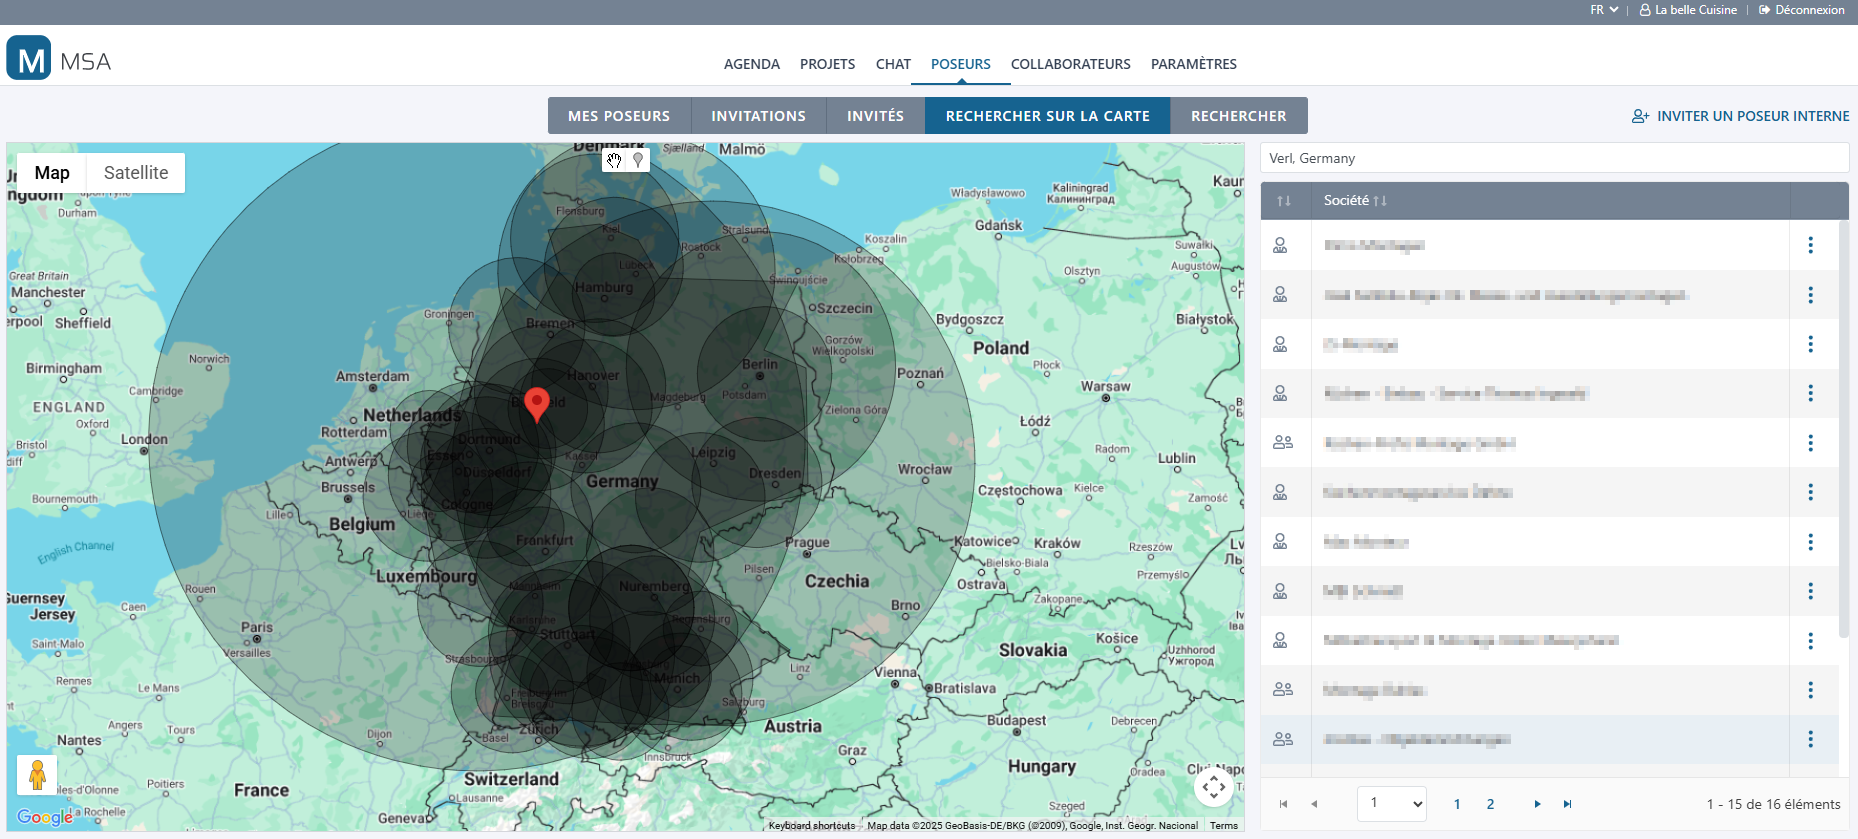Image resolution: width=1858 pixels, height=839 pixels.
Task: Switch to the INVITATIONS tab
Action: coord(758,116)
